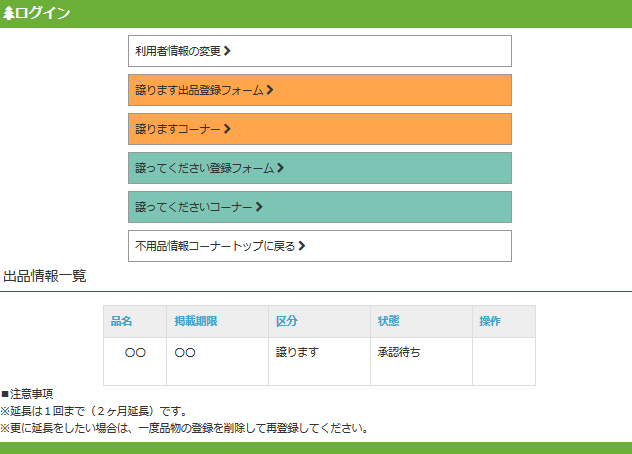Click chevron beside 不用品情報コーナートップに戻る
The width and height of the screenshot is (632, 454).
point(302,246)
